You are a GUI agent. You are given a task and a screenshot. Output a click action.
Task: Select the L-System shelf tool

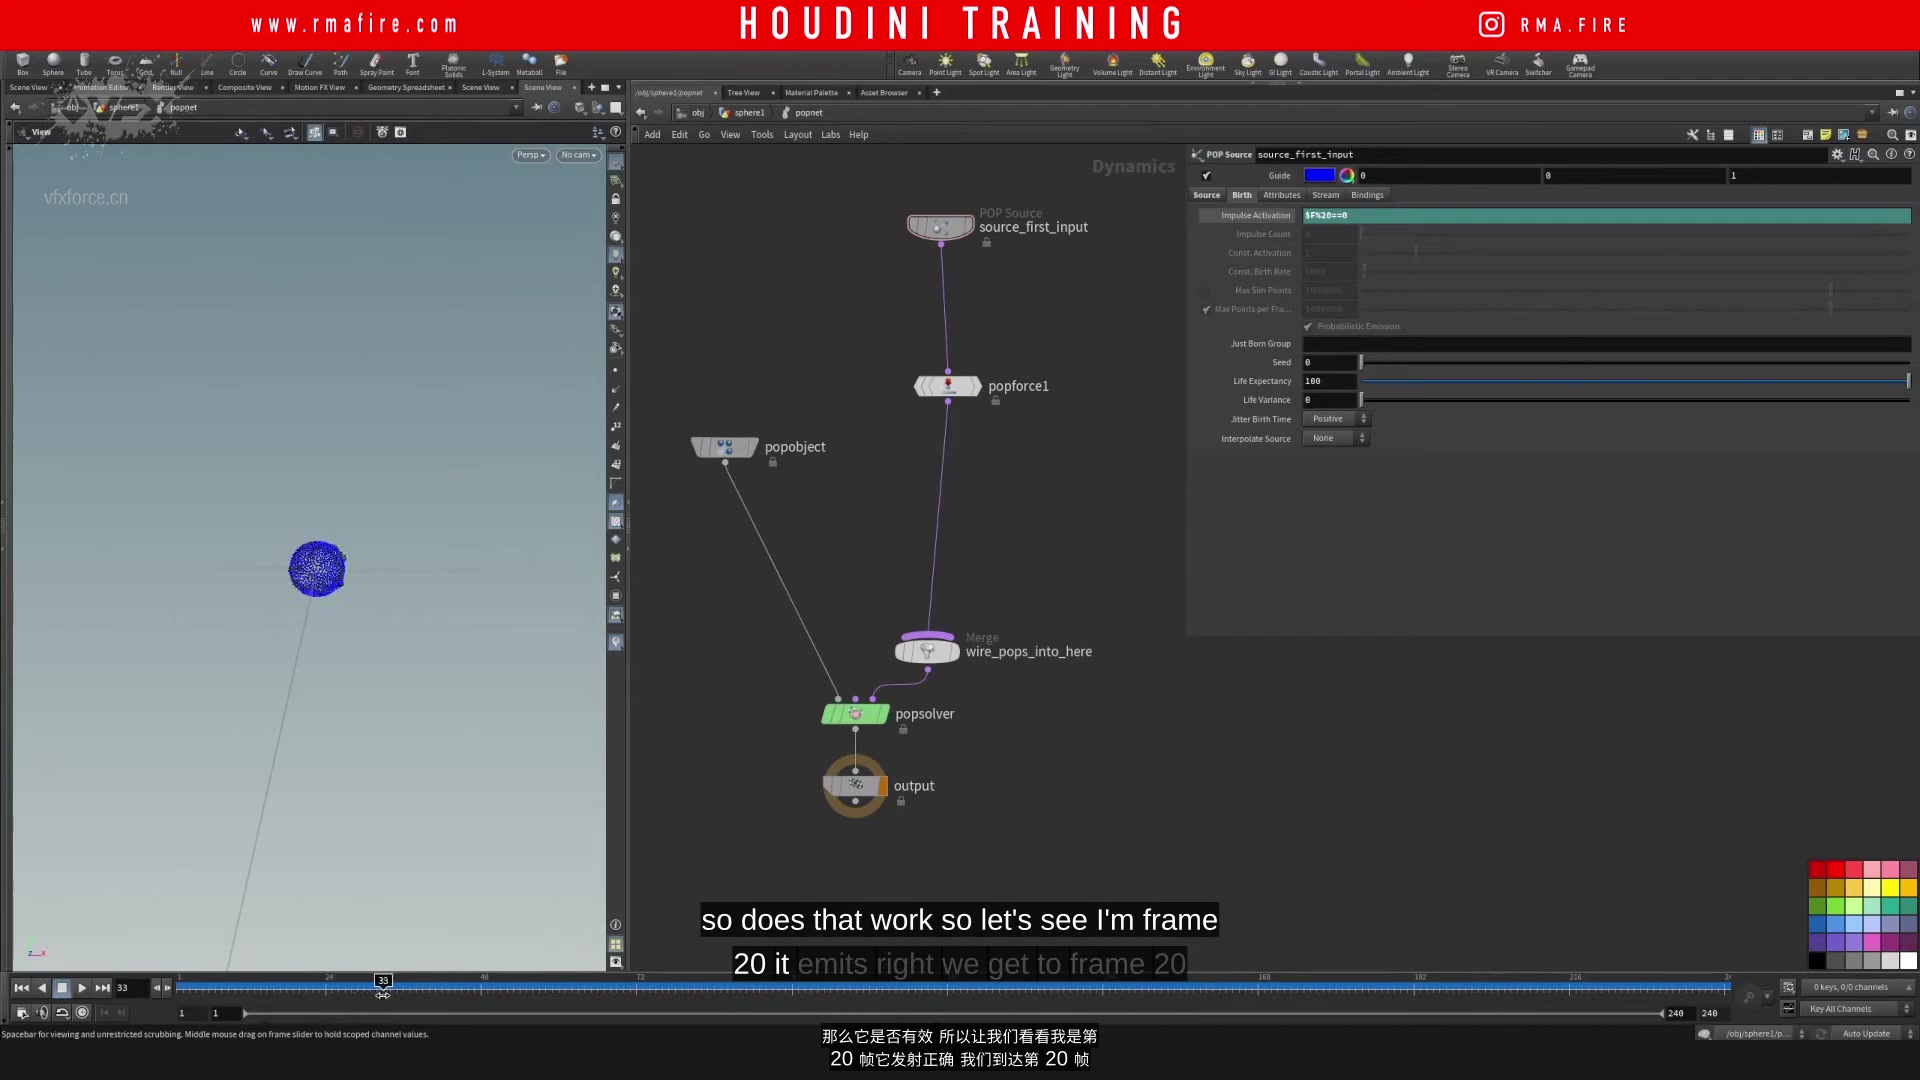496,64
